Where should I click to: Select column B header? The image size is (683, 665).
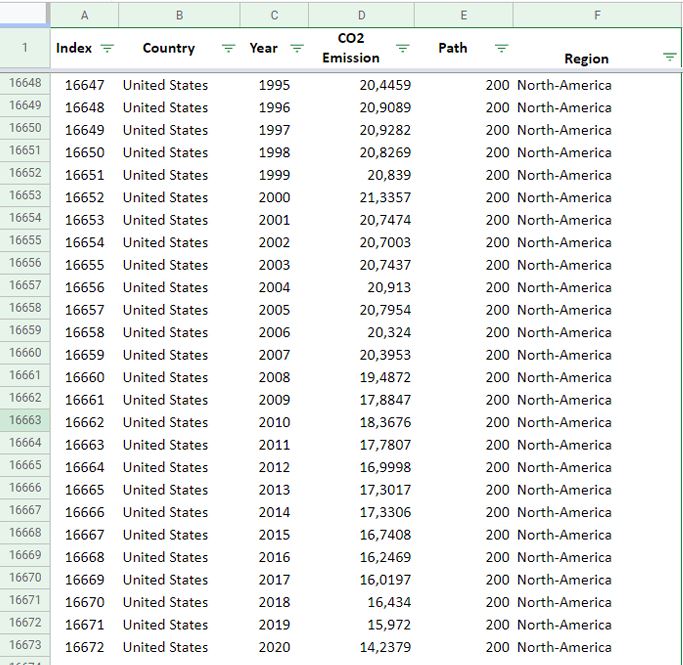pyautogui.click(x=179, y=15)
